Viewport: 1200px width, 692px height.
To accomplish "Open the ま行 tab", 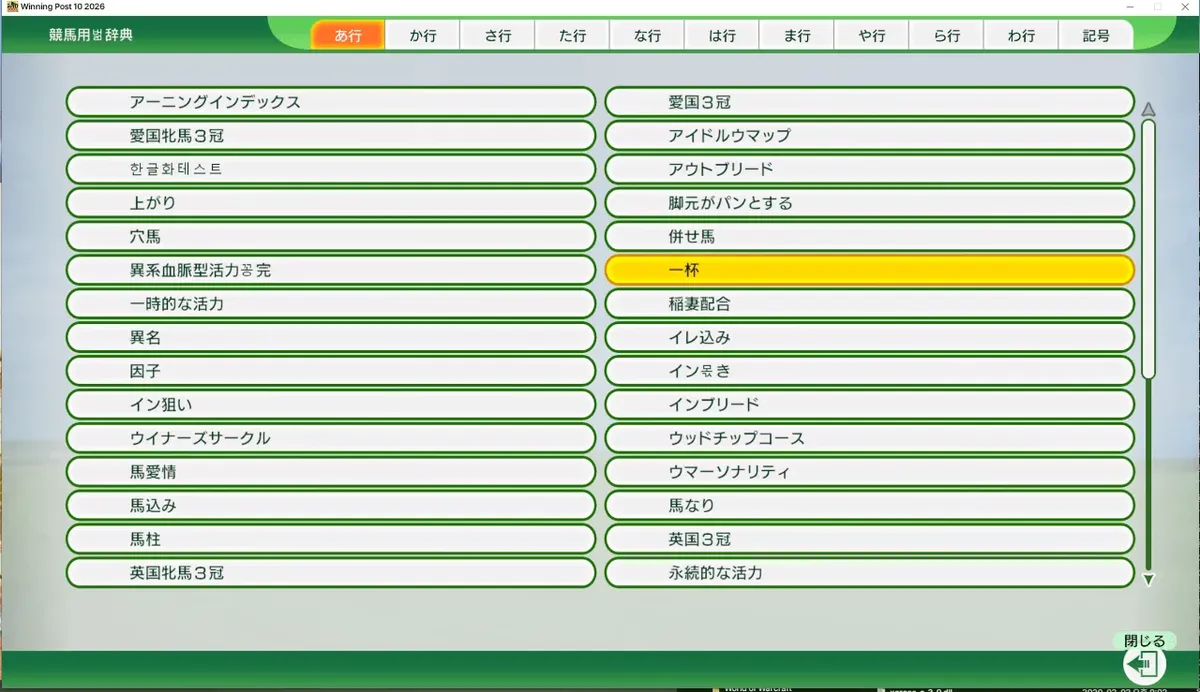I will [x=797, y=35].
